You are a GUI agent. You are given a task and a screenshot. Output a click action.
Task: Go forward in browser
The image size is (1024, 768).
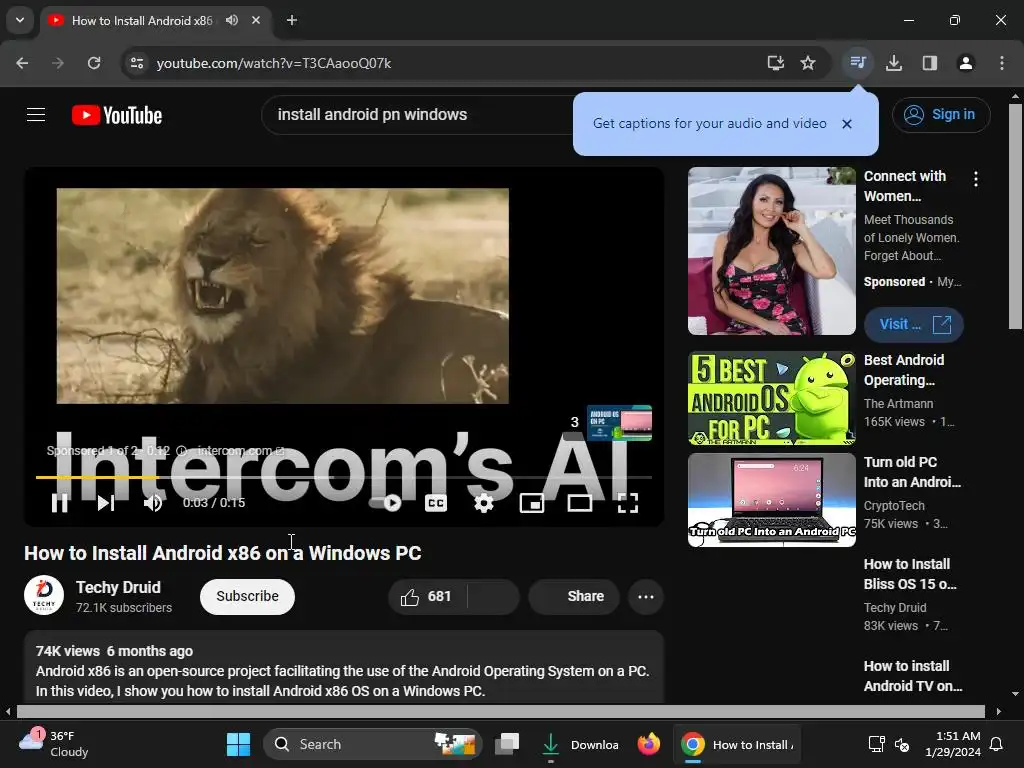click(x=58, y=63)
